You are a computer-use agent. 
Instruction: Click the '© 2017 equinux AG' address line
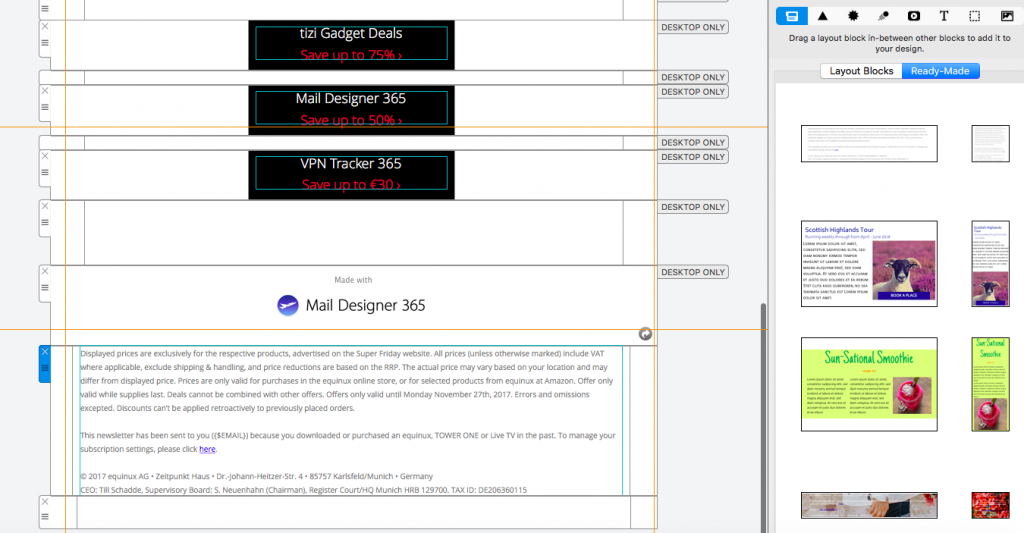257,476
